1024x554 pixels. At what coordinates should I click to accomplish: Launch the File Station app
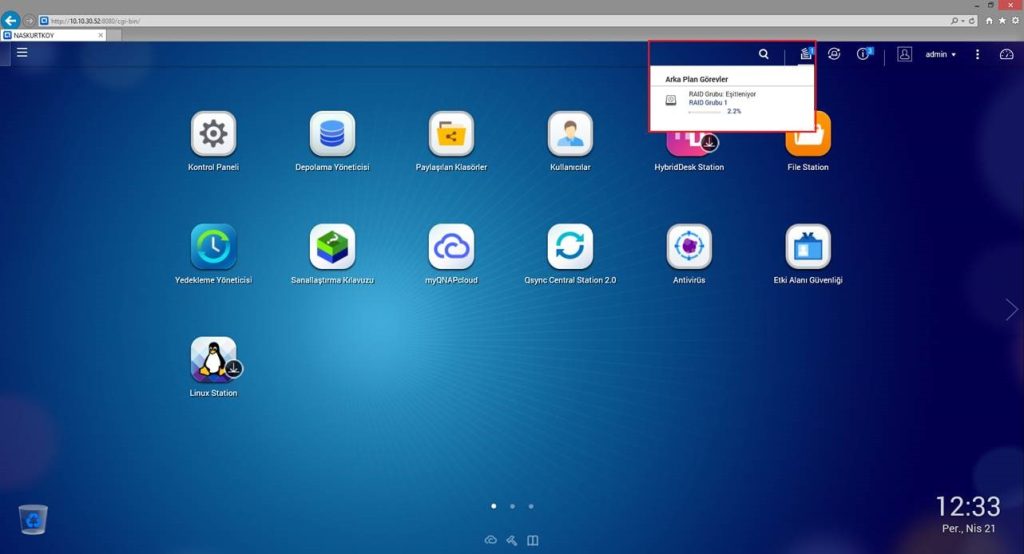[808, 144]
